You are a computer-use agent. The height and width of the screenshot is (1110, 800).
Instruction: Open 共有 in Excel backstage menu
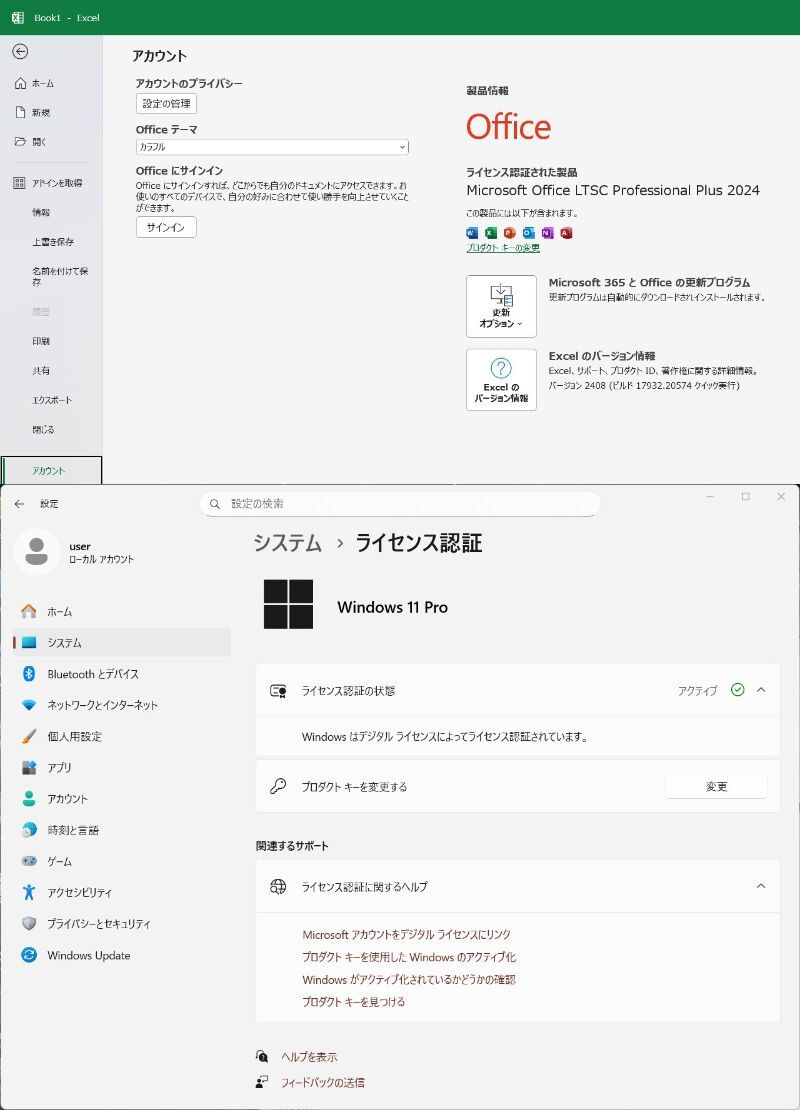[x=40, y=371]
